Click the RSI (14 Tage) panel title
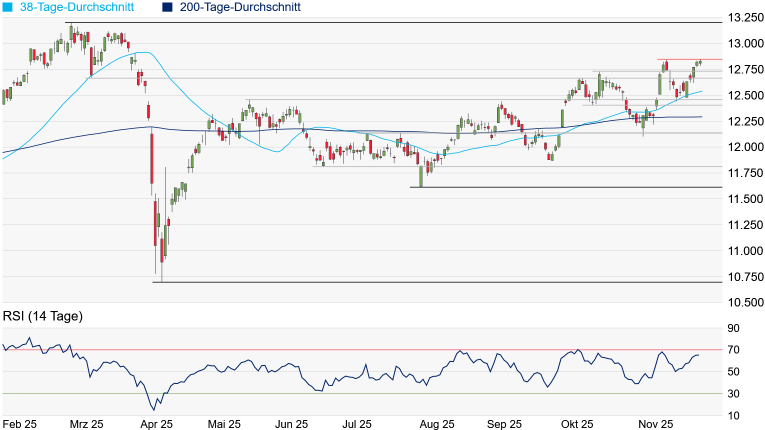 [x=42, y=317]
